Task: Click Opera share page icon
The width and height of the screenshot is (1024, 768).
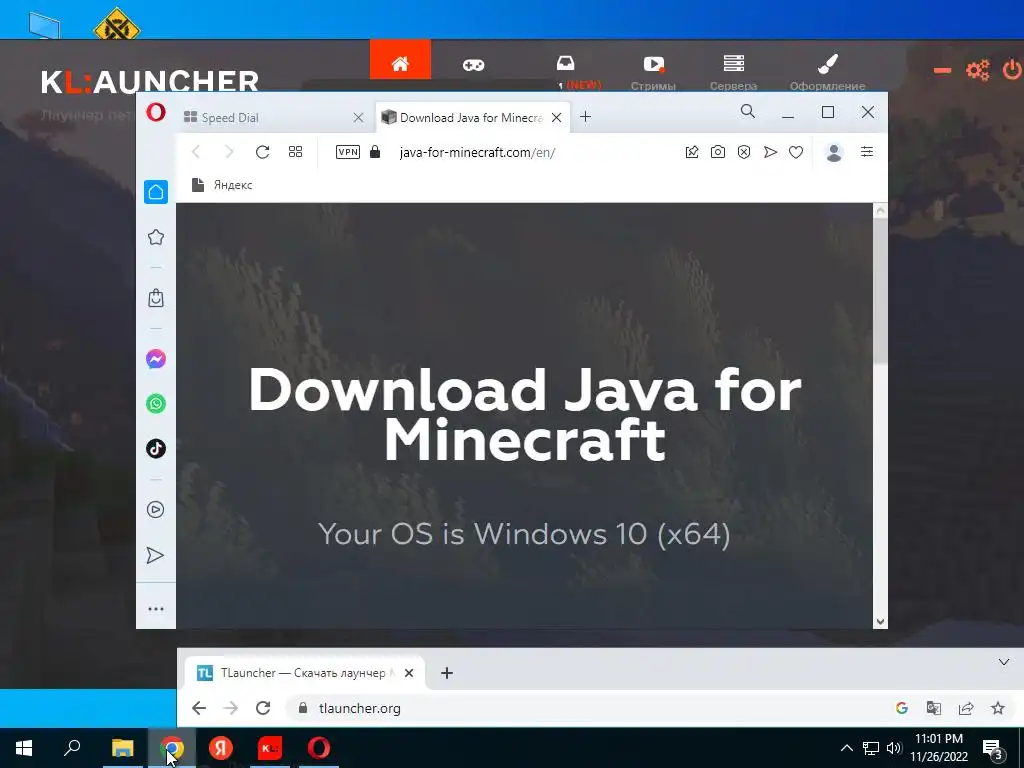Action: [692, 152]
